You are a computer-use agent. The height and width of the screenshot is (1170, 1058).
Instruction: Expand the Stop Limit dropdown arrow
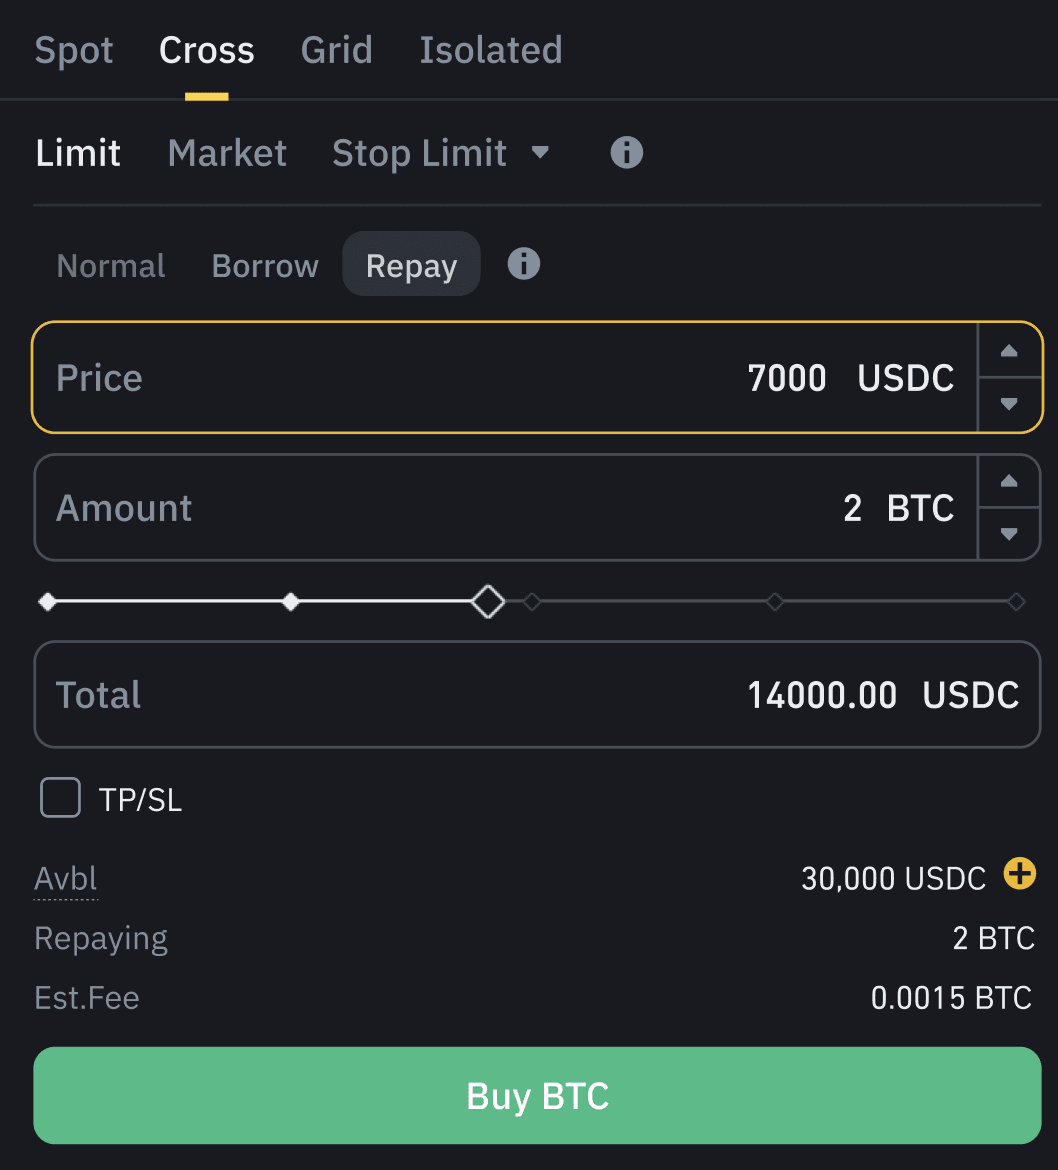[x=540, y=153]
